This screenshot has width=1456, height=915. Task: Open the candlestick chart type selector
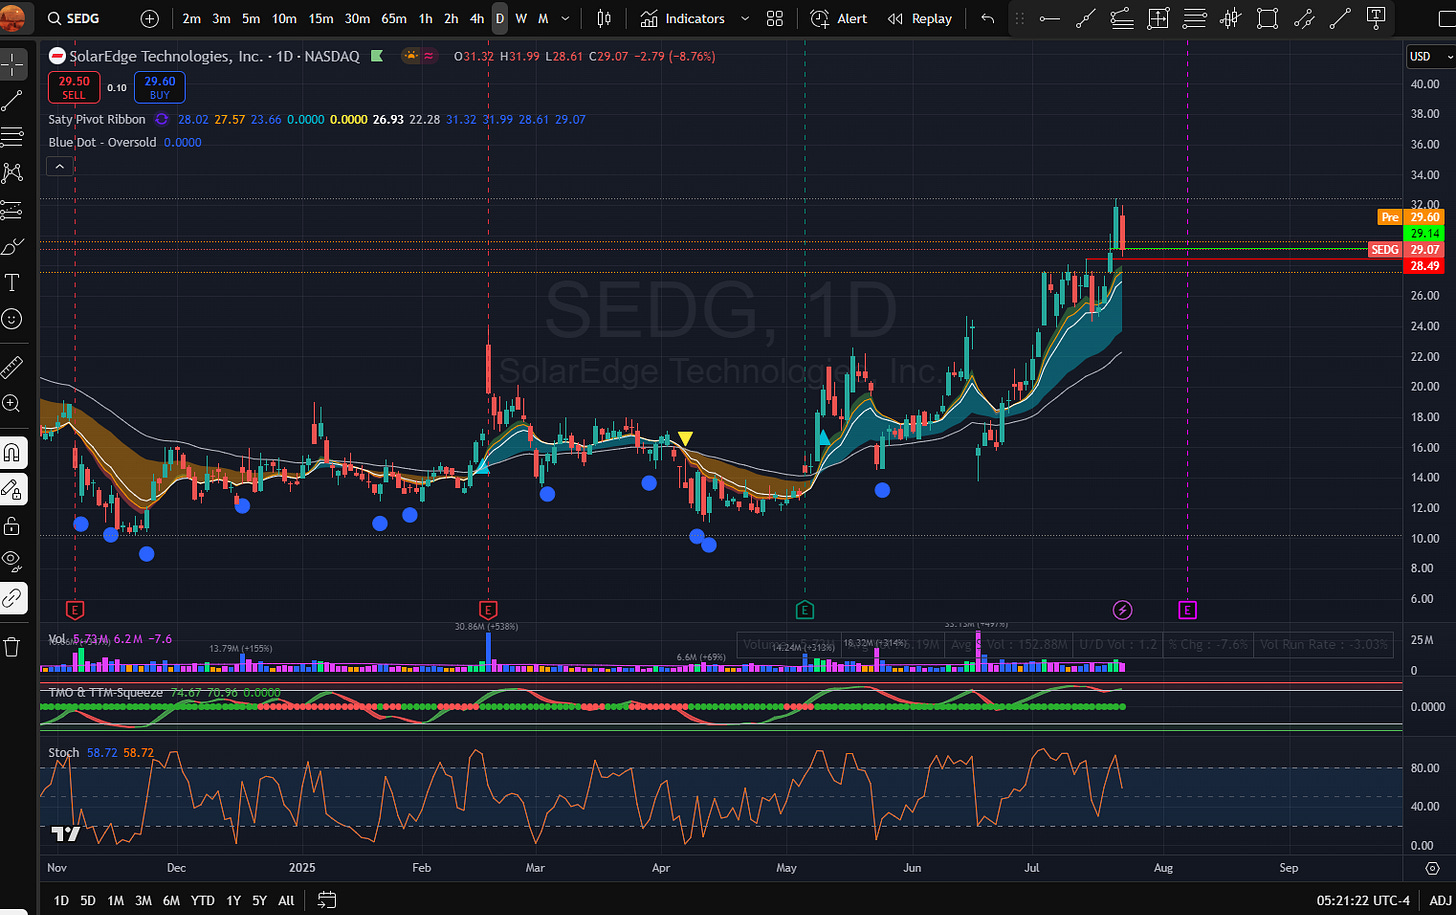pyautogui.click(x=604, y=18)
